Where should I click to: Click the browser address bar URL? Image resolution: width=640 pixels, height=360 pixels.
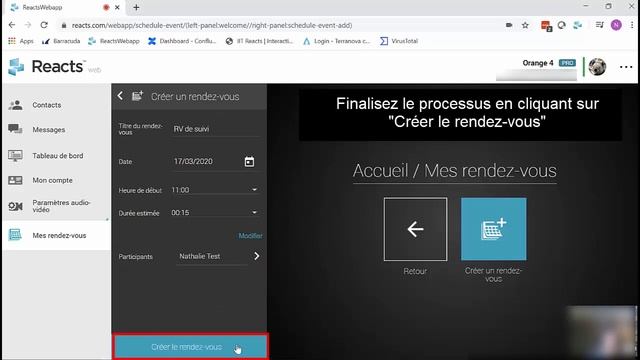coord(212,25)
